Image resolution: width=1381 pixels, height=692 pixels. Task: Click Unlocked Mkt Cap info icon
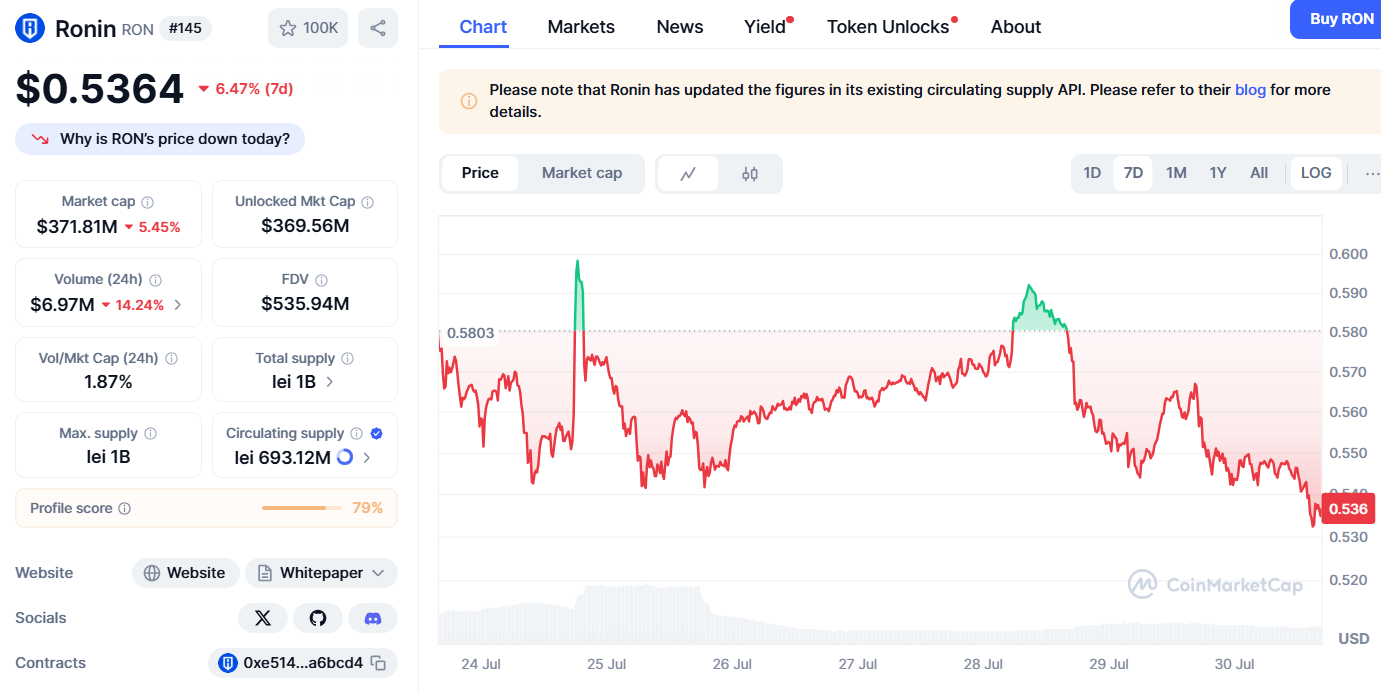368,202
